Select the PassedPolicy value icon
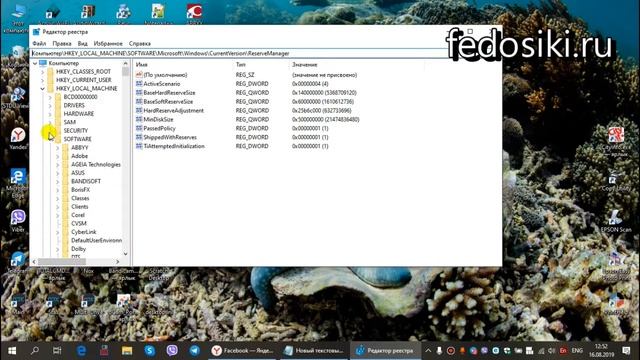Viewport: 640px width, 360px height. (139, 128)
